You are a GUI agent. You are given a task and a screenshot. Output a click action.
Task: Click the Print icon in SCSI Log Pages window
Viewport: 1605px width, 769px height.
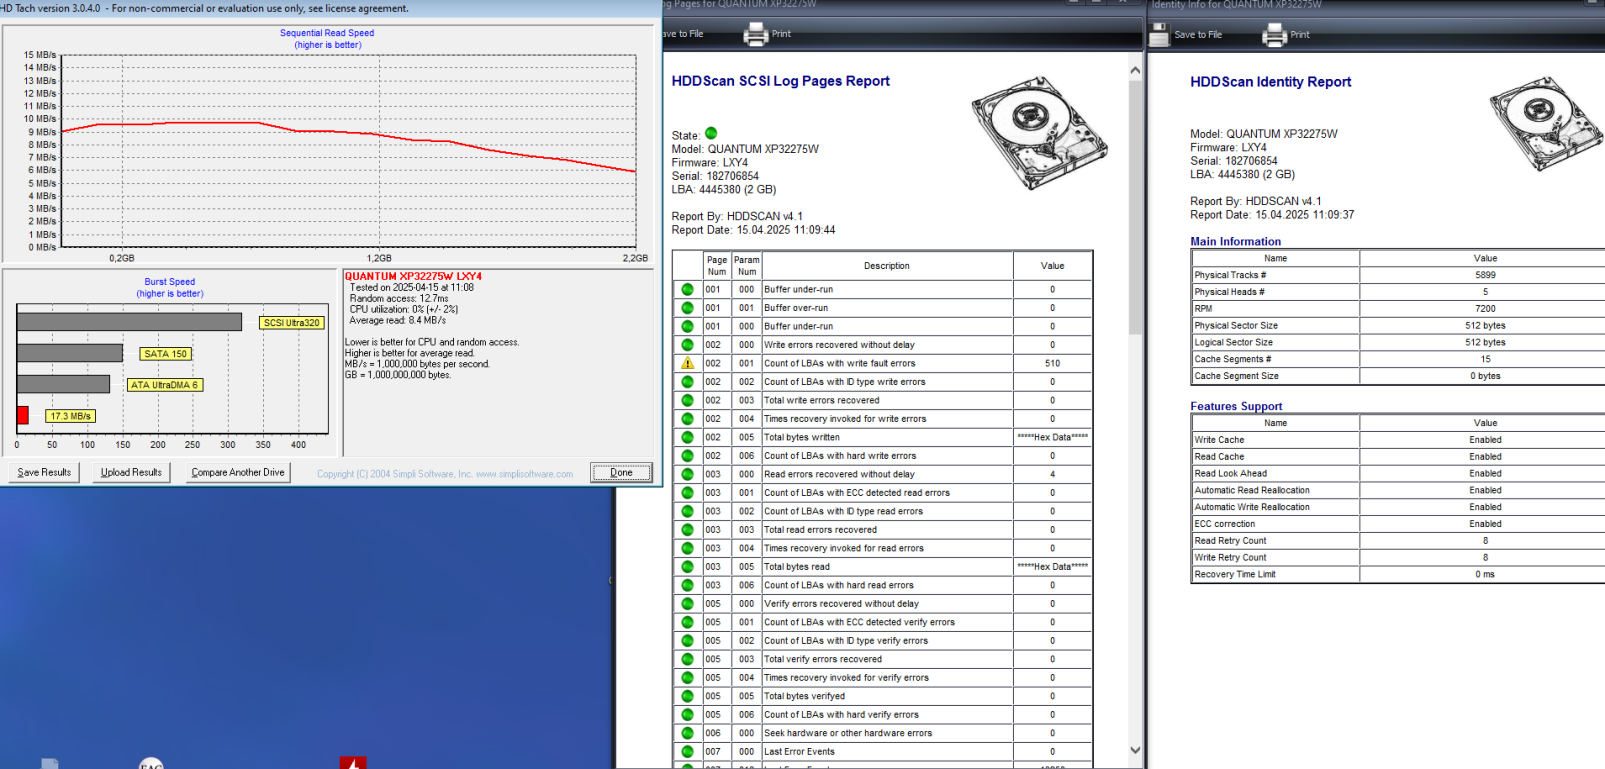point(755,35)
